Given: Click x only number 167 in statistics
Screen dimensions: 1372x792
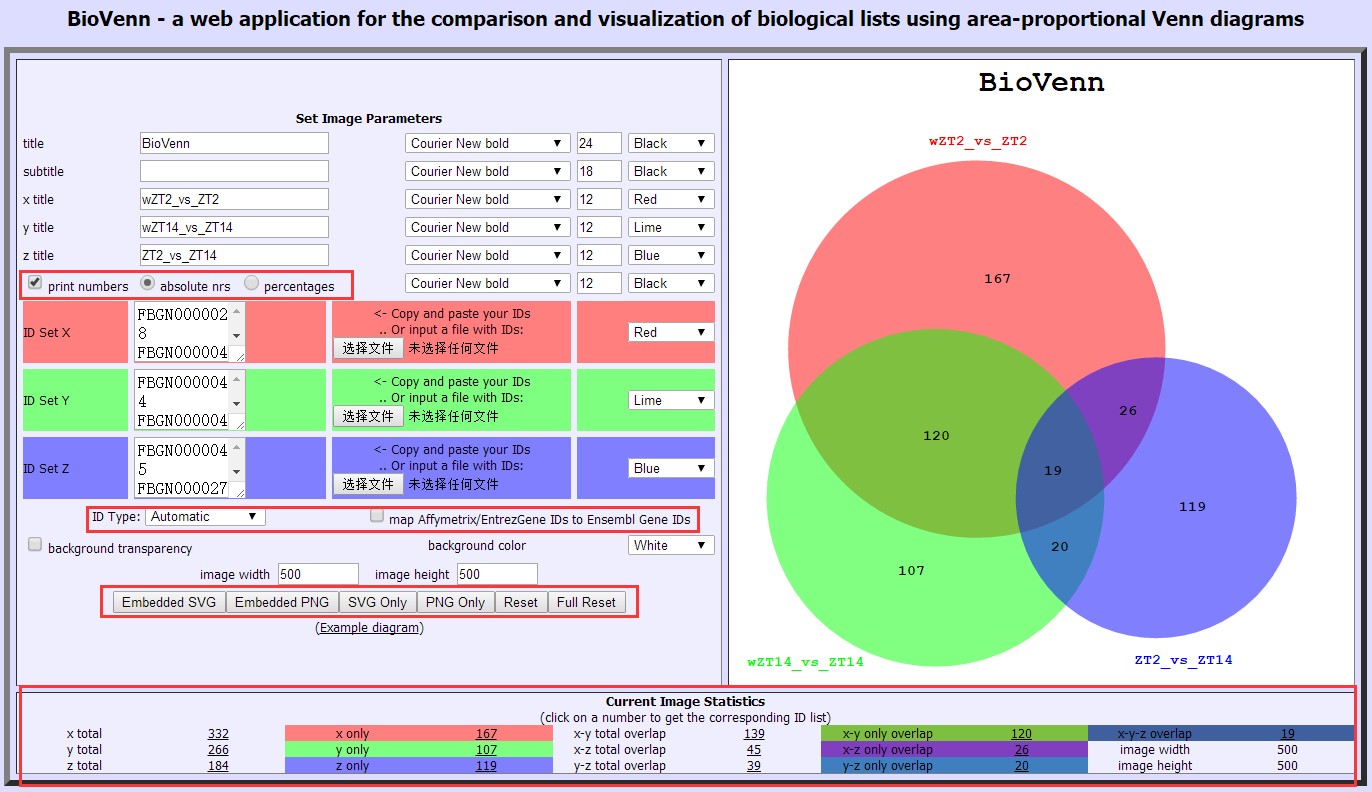Looking at the screenshot, I should point(486,734).
